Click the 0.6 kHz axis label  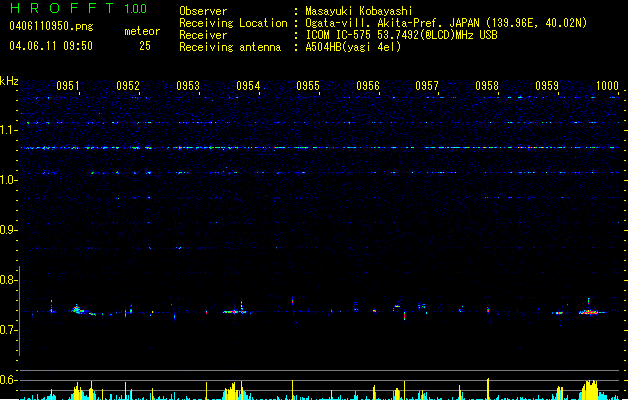point(8,380)
